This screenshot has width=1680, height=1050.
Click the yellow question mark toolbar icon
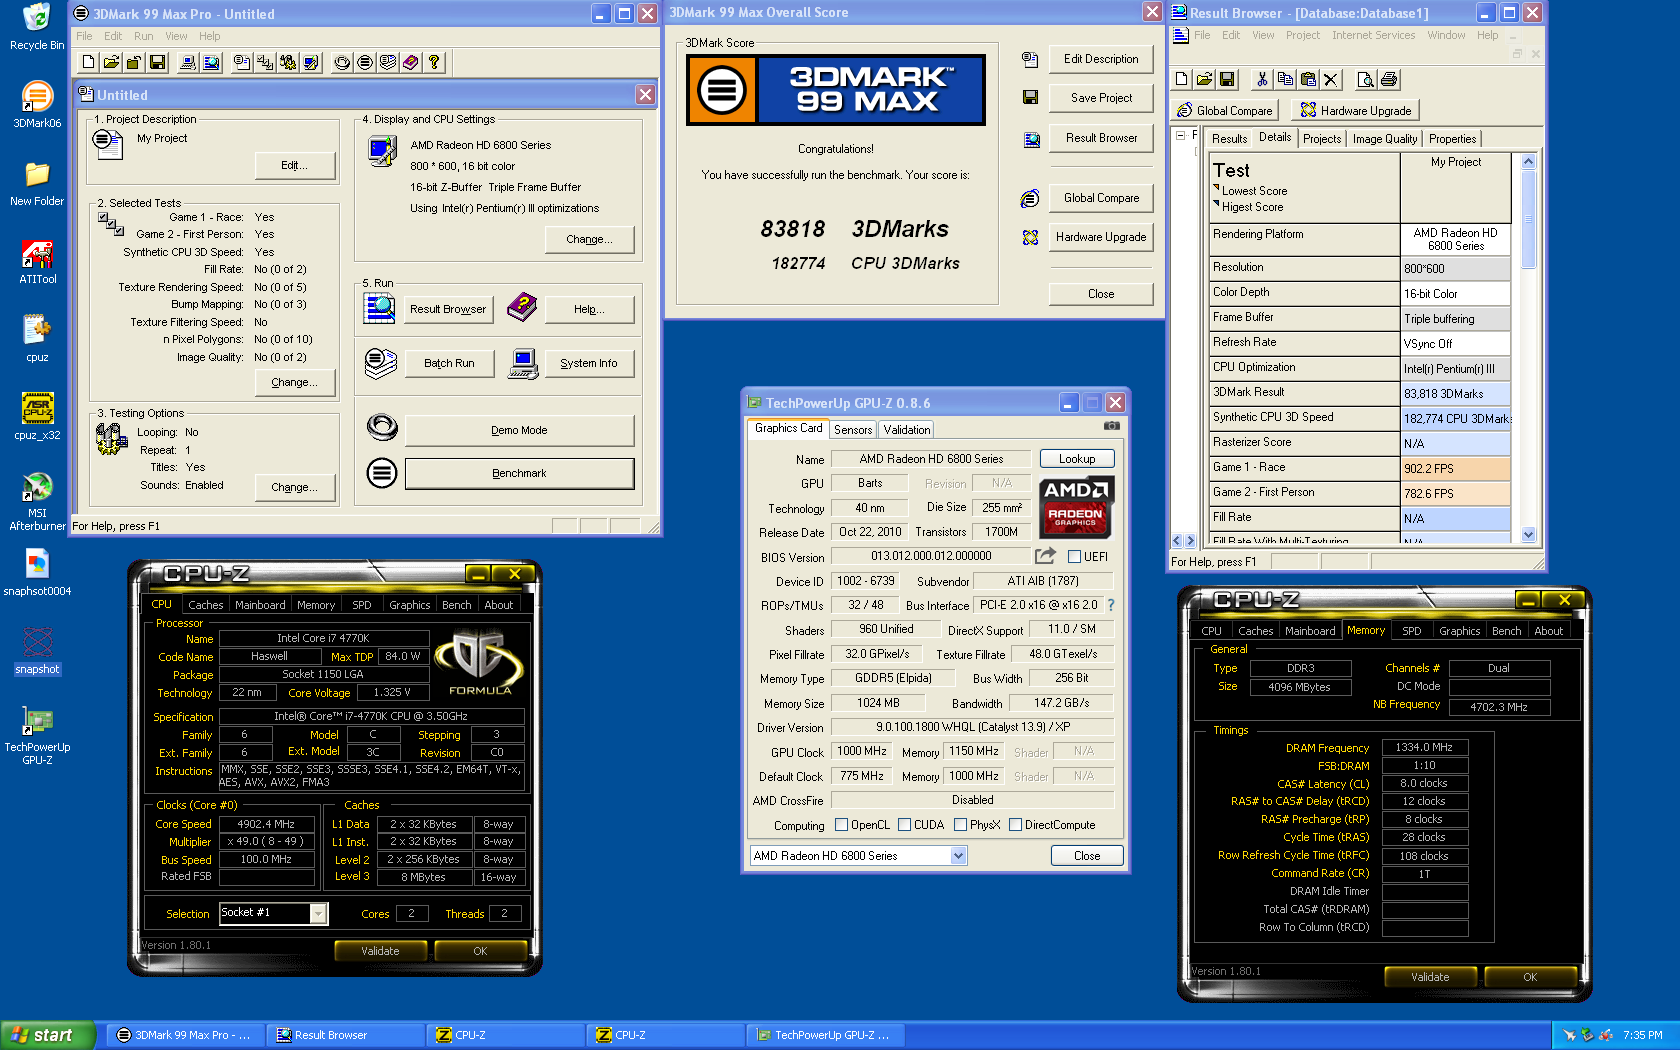click(433, 62)
